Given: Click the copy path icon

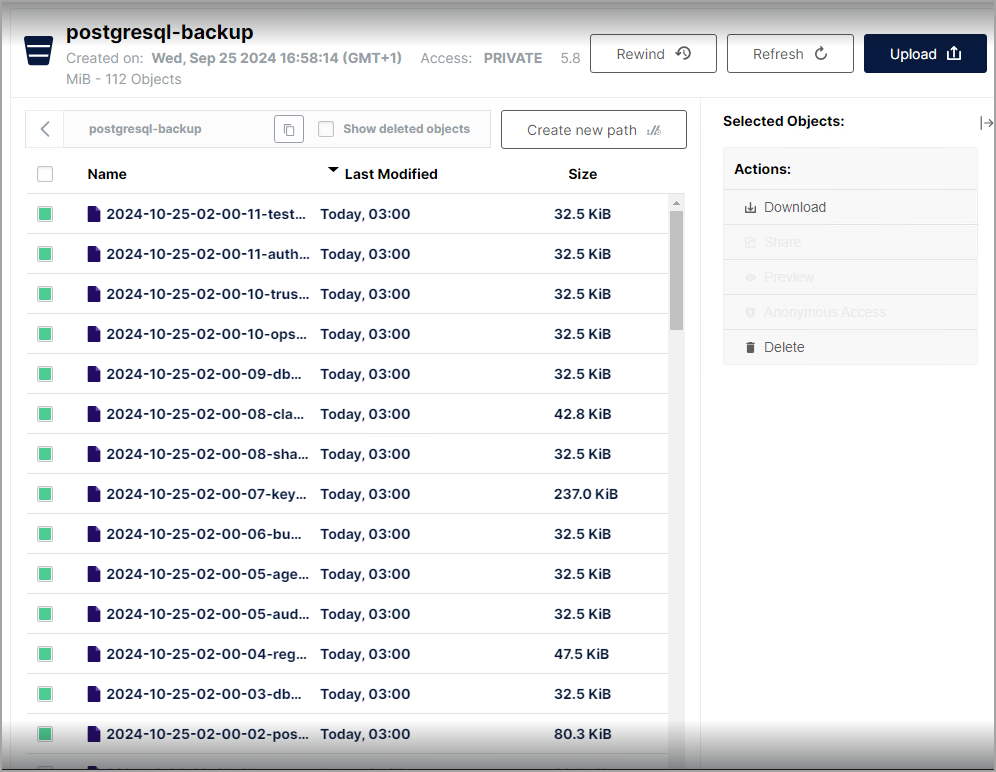Looking at the screenshot, I should point(288,130).
